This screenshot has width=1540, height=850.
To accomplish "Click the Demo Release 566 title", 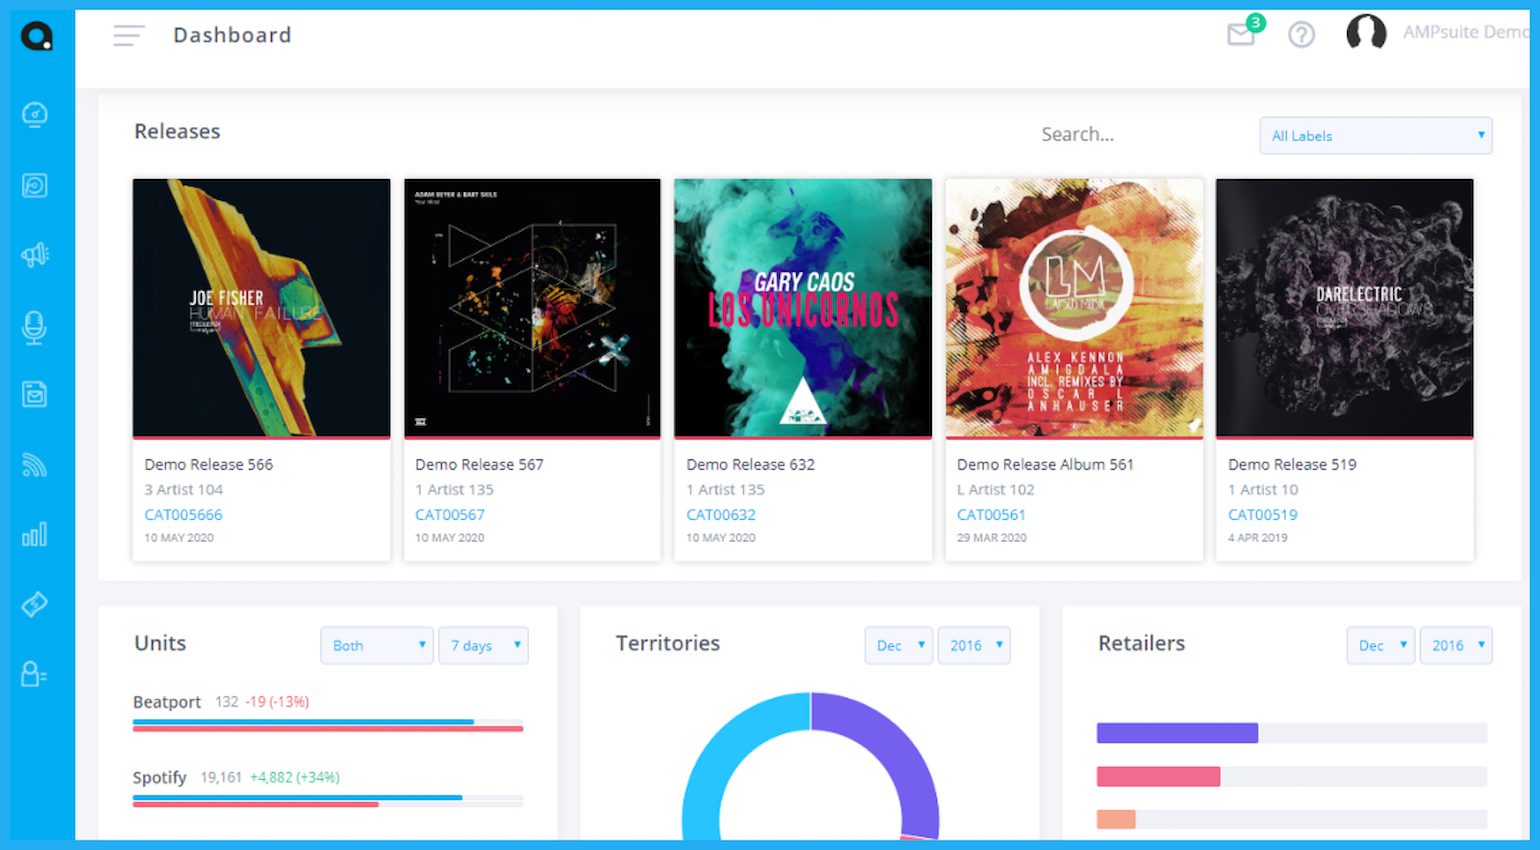I will click(208, 465).
